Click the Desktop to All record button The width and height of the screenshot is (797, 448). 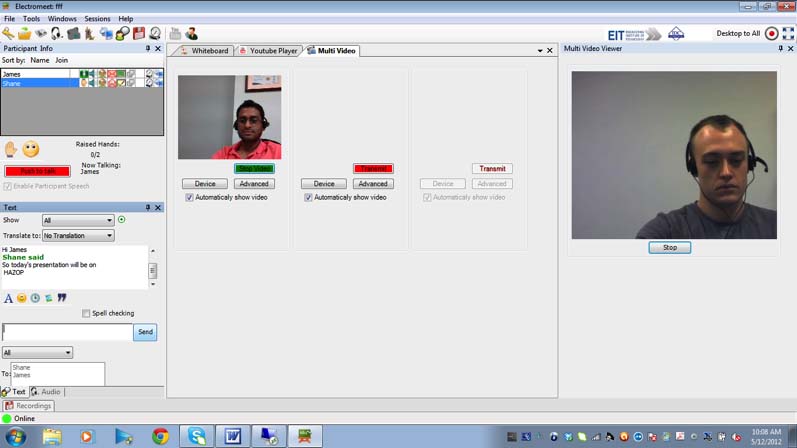pyautogui.click(x=772, y=34)
